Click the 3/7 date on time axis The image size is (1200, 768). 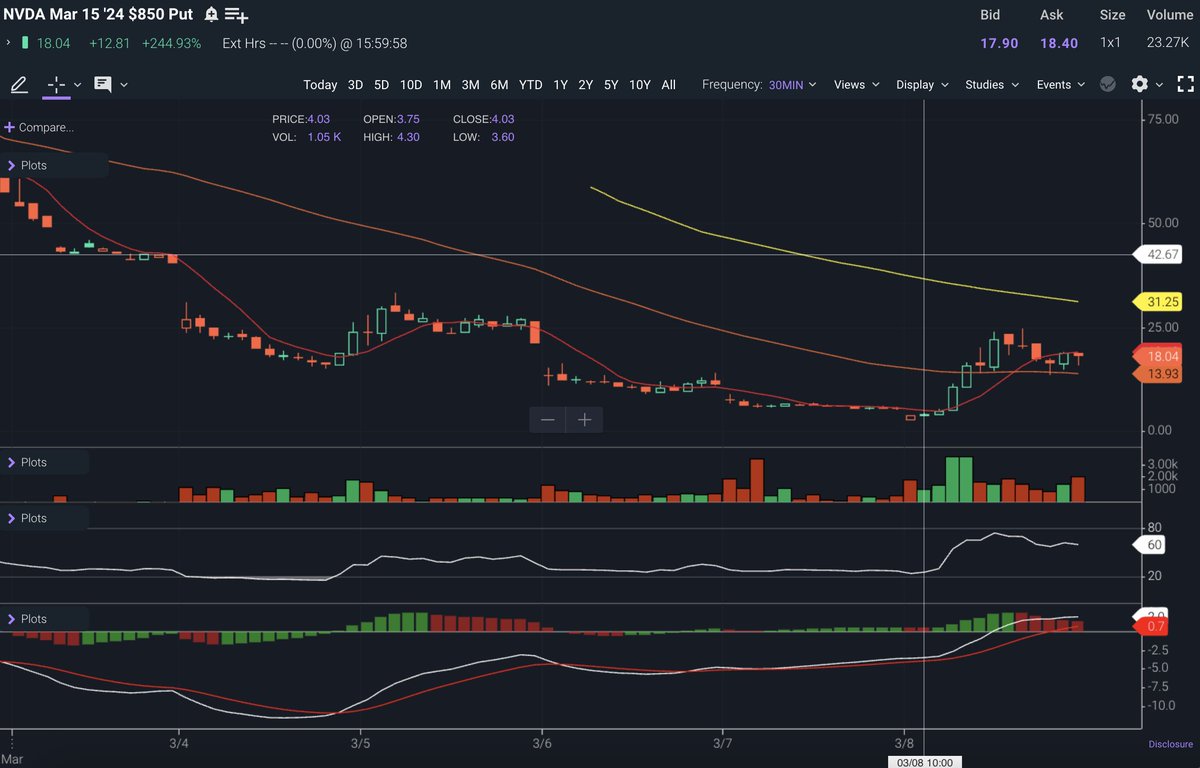pyautogui.click(x=723, y=743)
